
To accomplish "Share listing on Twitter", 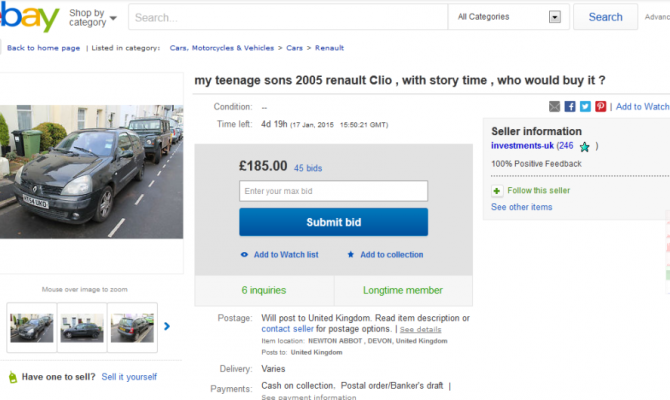I will pyautogui.click(x=585, y=107).
